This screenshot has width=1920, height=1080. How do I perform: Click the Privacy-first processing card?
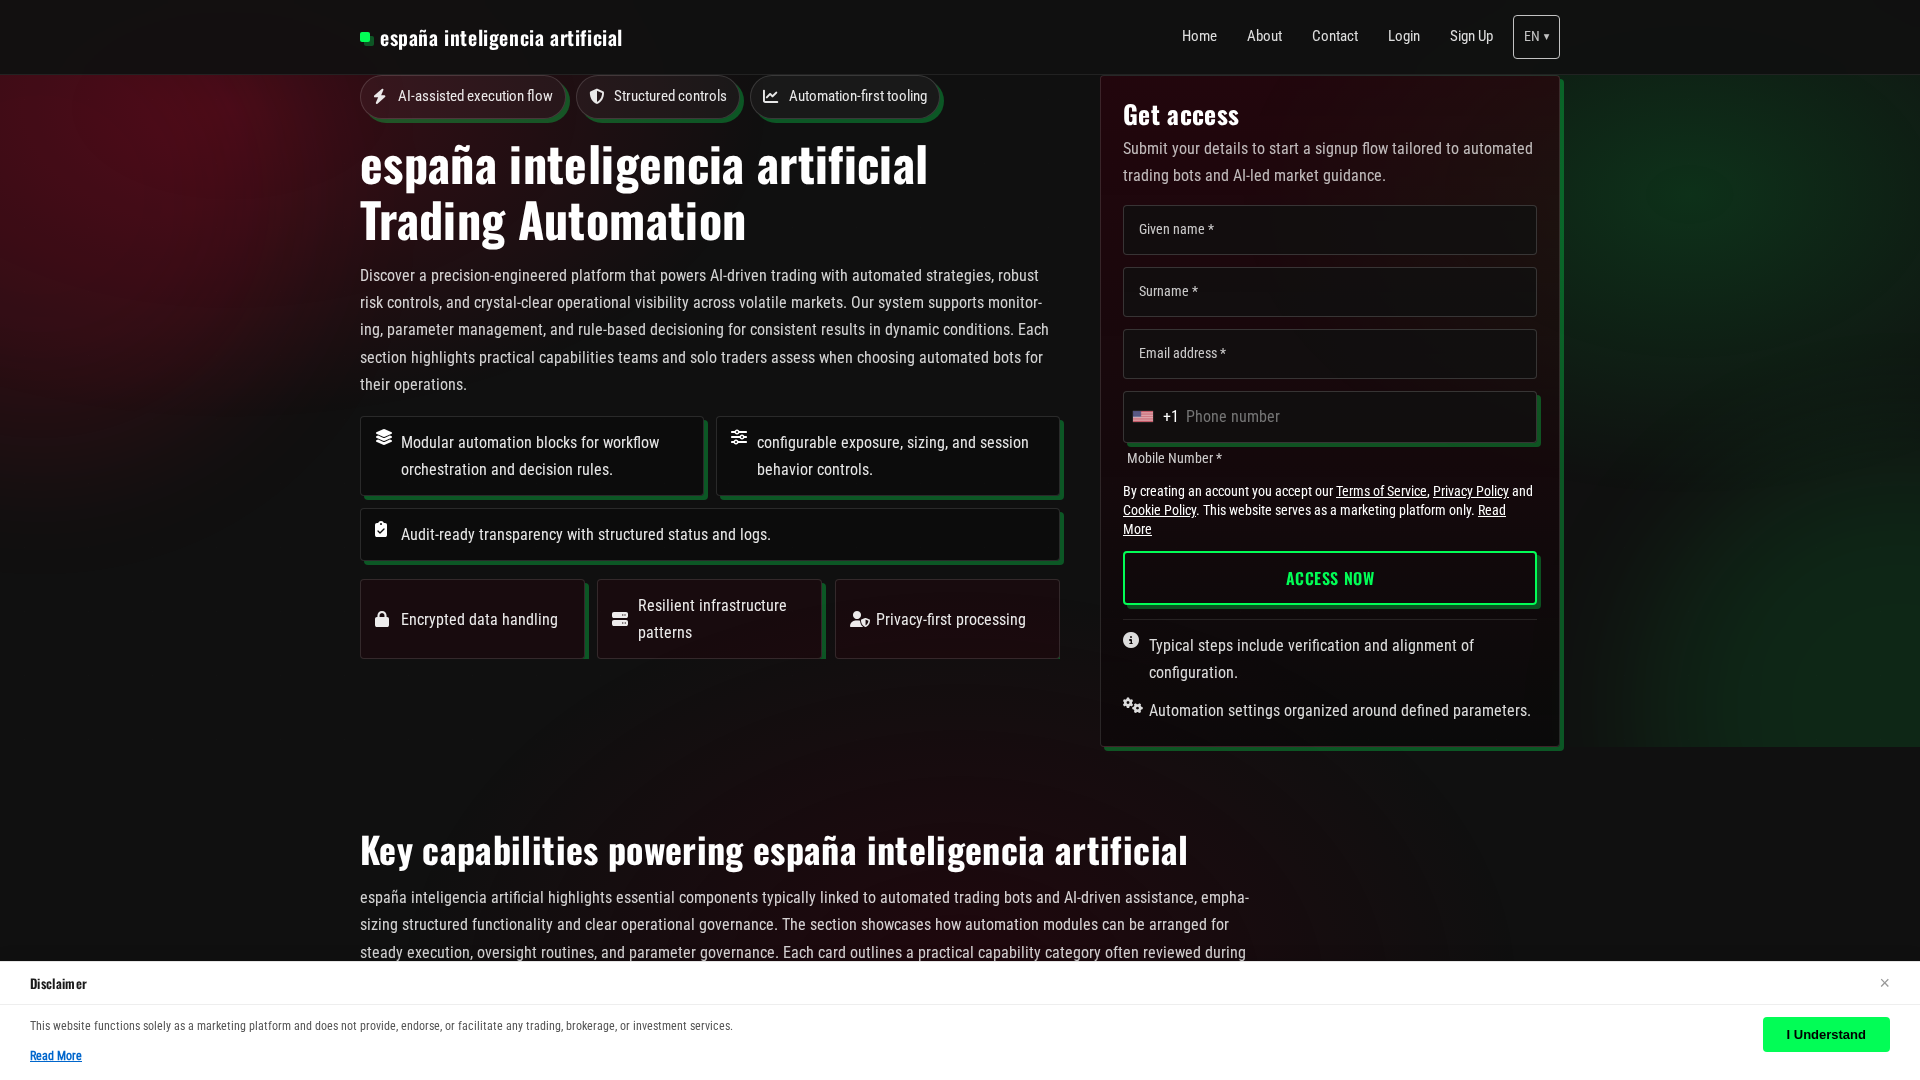point(947,619)
